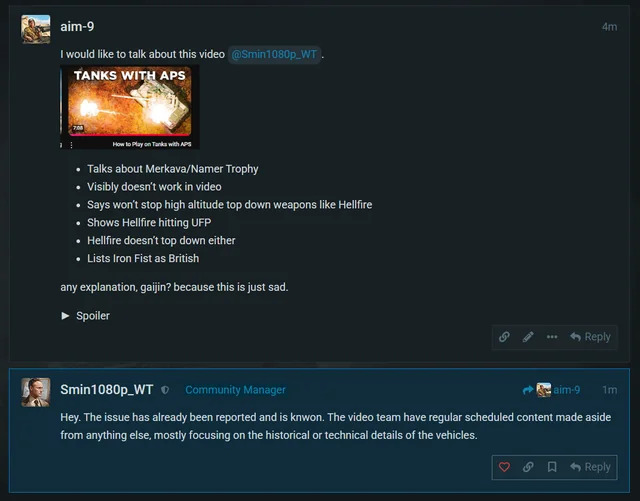Reply to aim-9's post
Image resolution: width=640 pixels, height=501 pixels.
[x=591, y=337]
